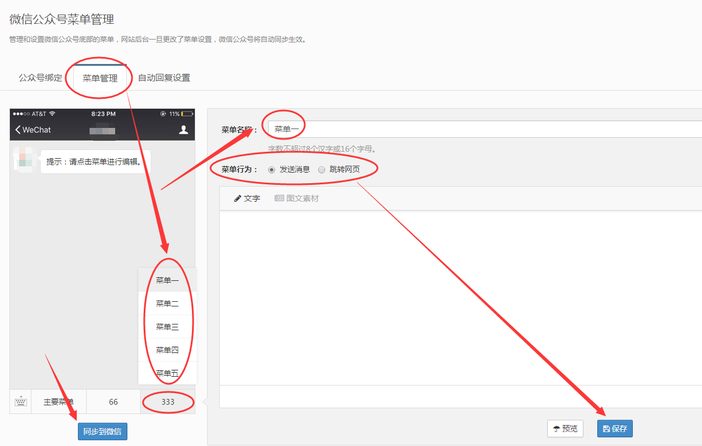
Task: Select 菜单二 in the phone submenu
Action: (x=167, y=304)
